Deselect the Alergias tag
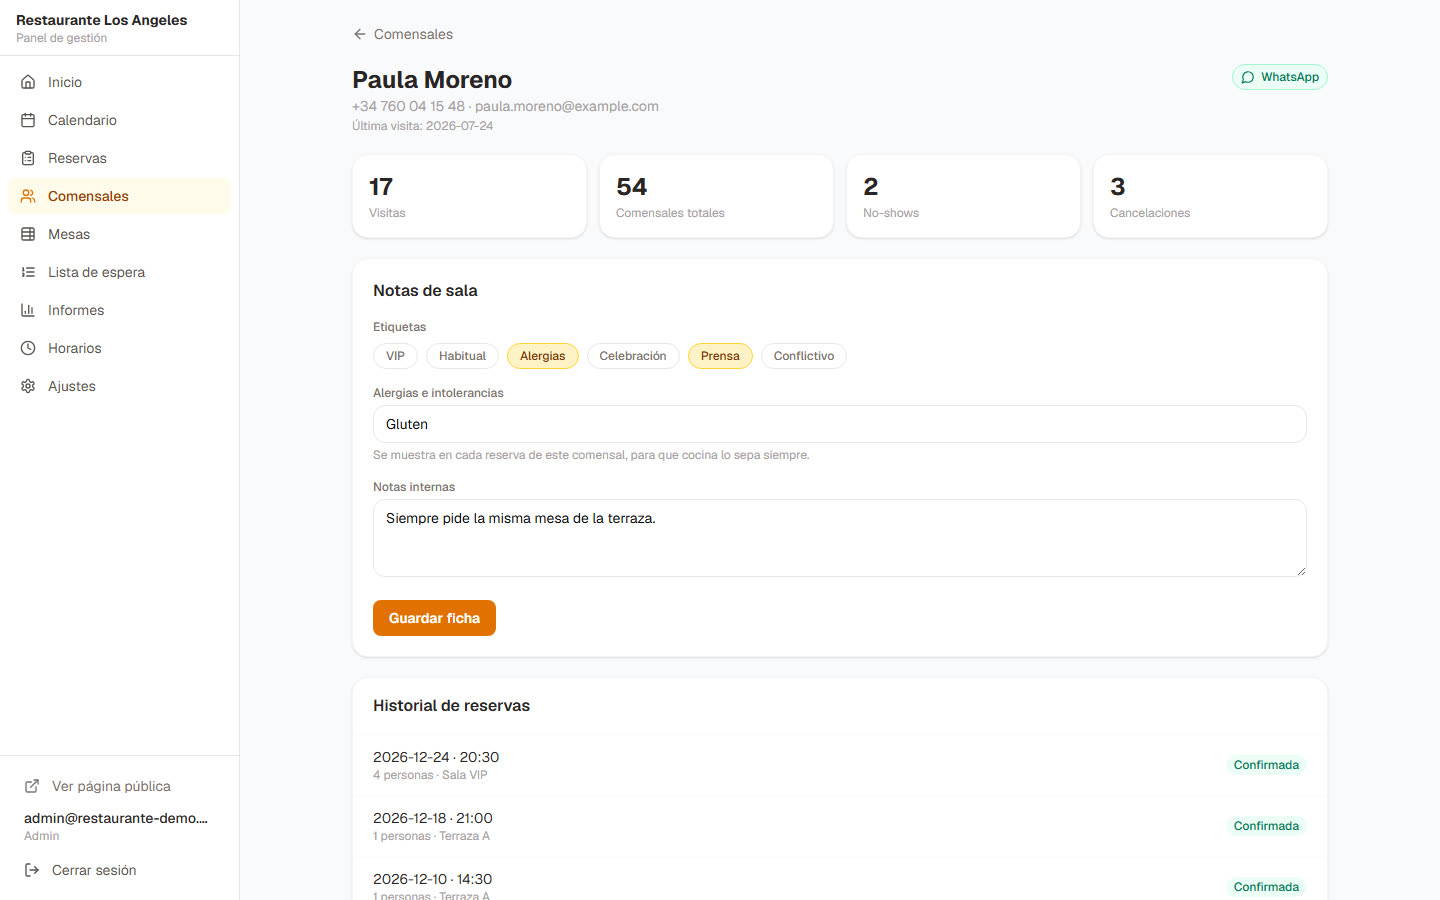The height and width of the screenshot is (900, 1440). [543, 356]
